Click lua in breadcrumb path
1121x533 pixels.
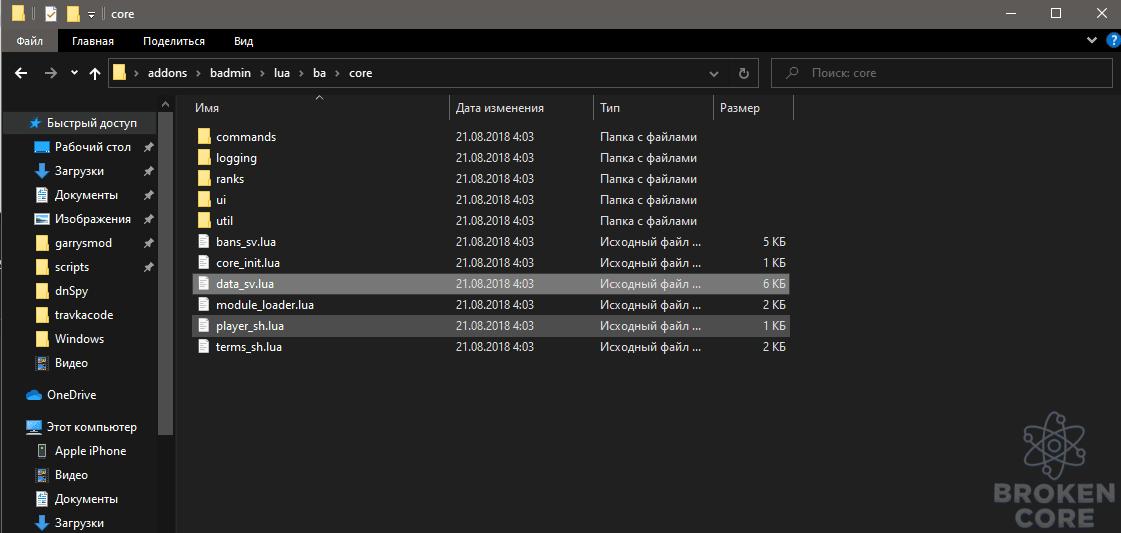click(282, 73)
